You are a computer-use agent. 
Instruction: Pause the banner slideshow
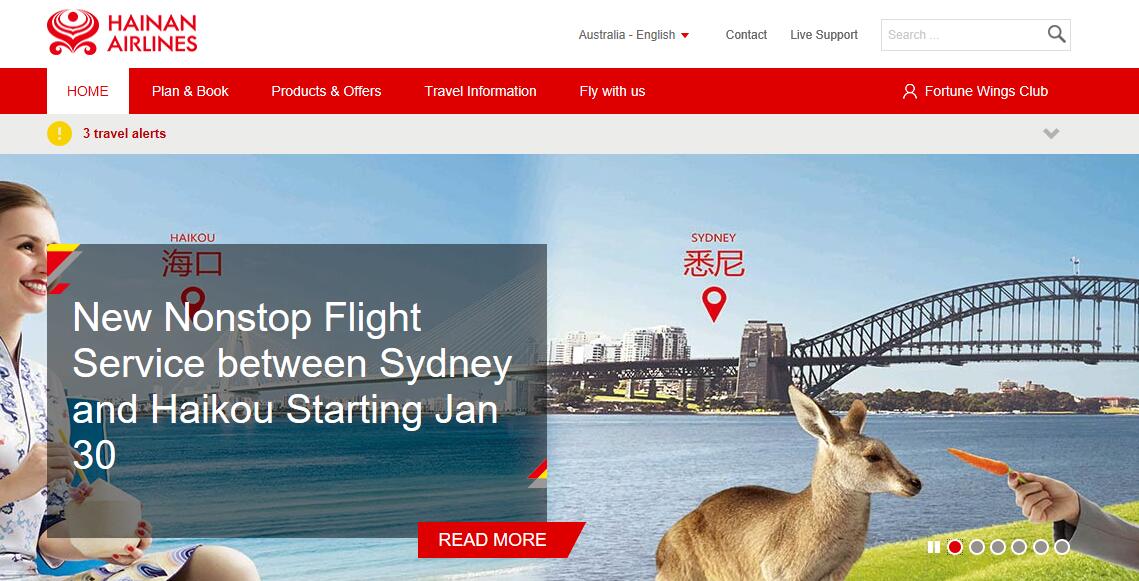point(933,547)
